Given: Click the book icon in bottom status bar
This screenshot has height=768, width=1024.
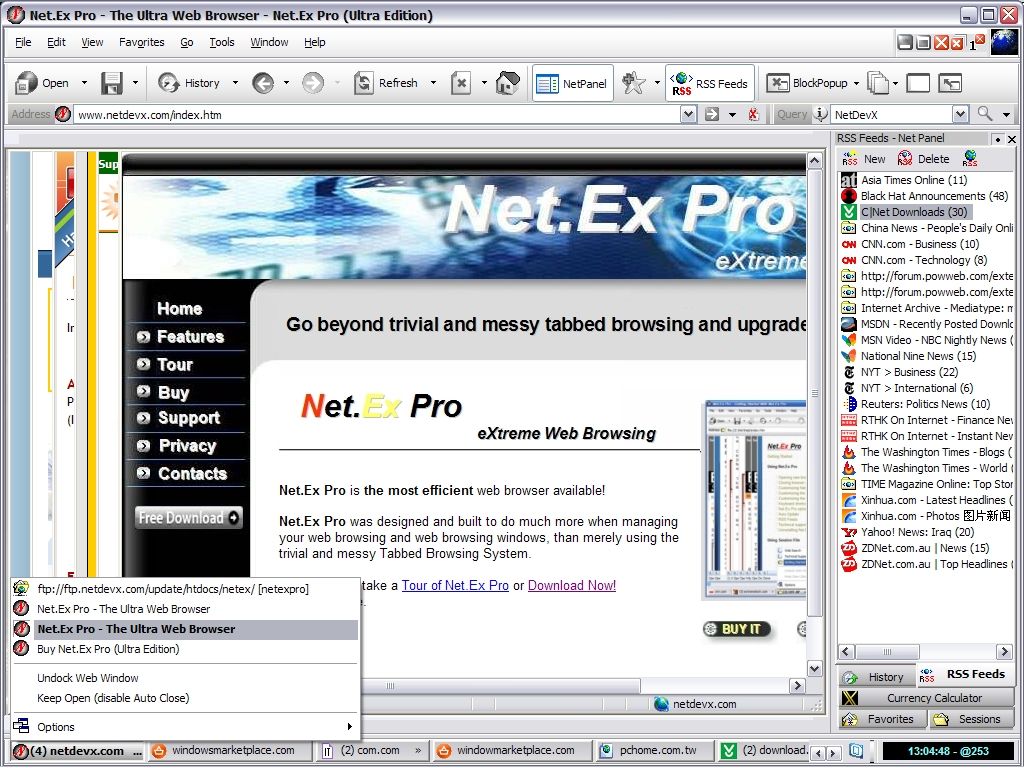Looking at the screenshot, I should [856, 750].
